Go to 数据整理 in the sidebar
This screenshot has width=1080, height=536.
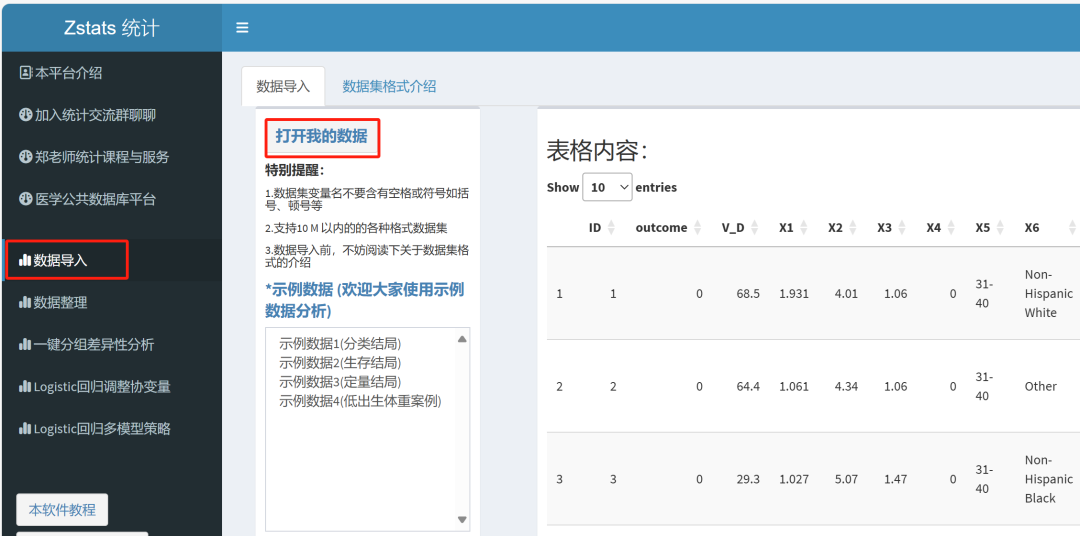(x=54, y=302)
